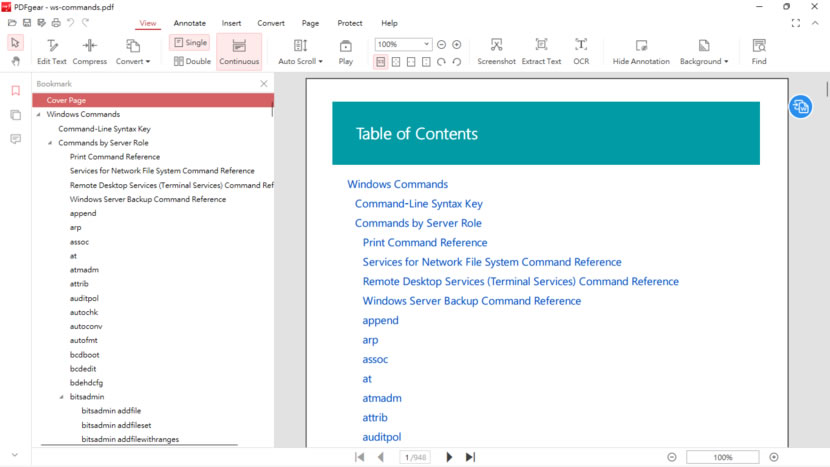830x467 pixels.
Task: Collapse the ribbon with the up chevron
Action: pos(815,23)
